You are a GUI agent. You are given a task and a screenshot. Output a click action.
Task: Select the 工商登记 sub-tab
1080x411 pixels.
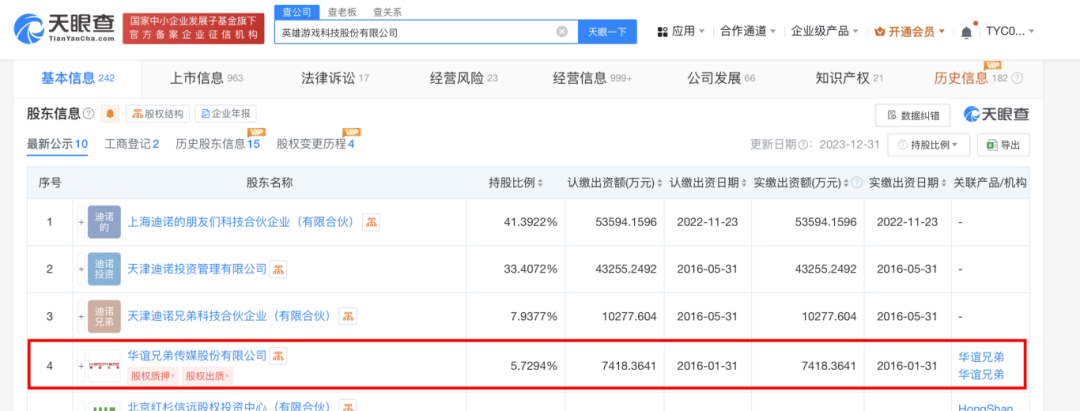click(132, 145)
